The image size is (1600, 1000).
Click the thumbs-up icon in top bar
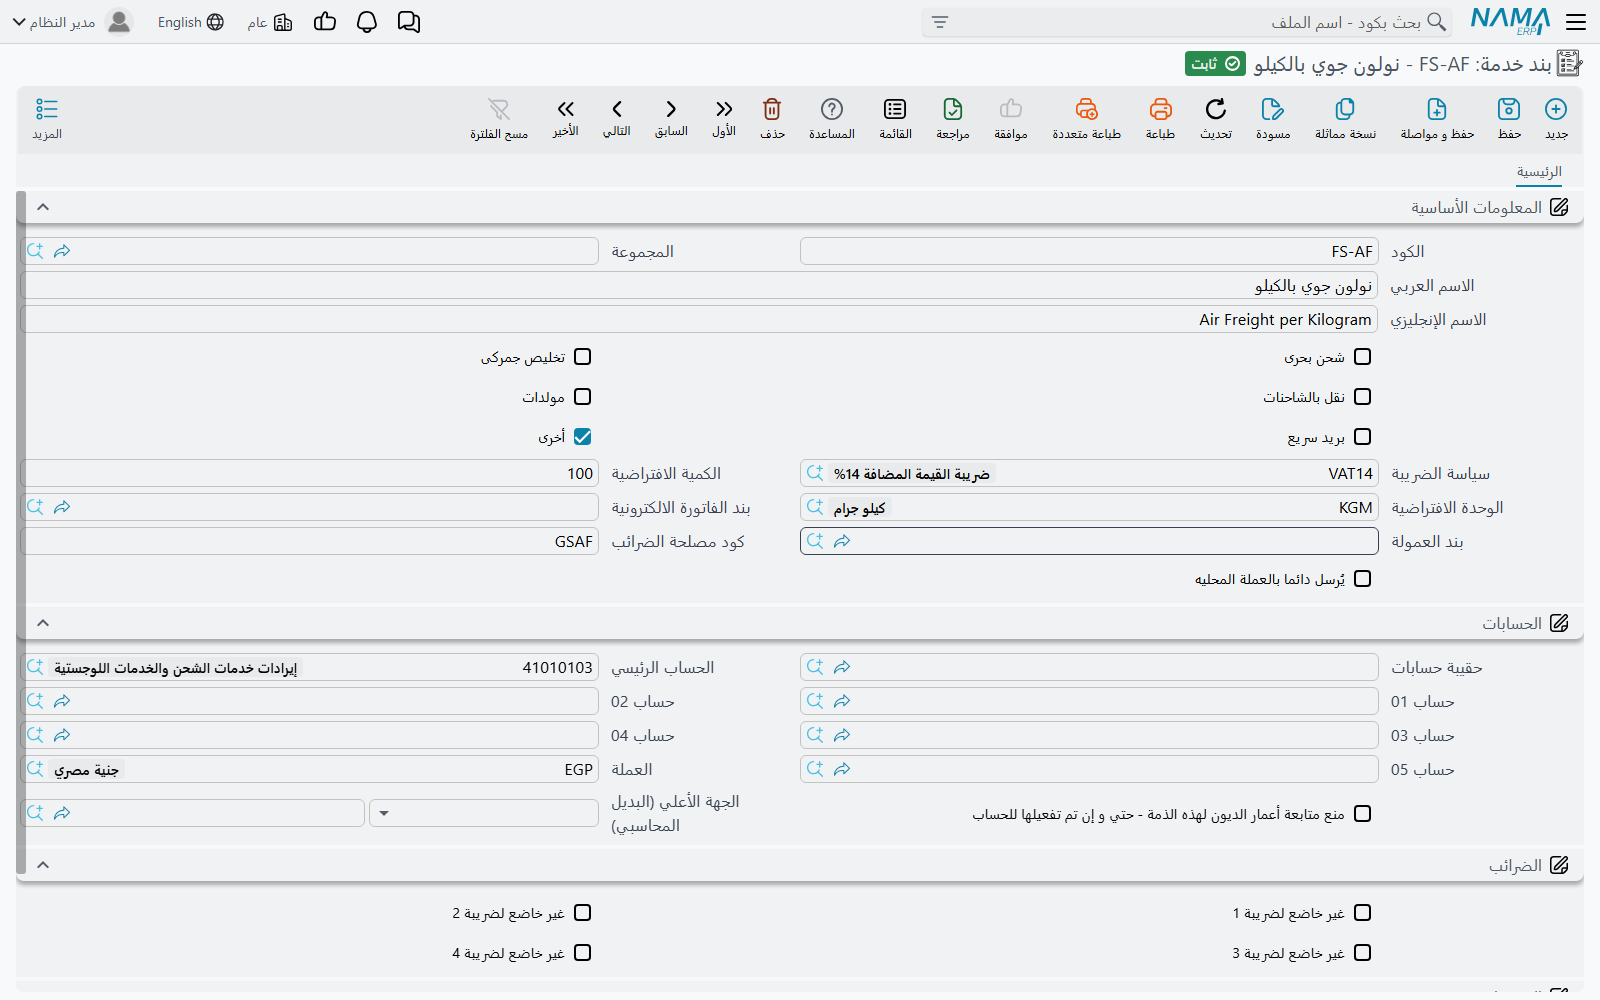(325, 22)
